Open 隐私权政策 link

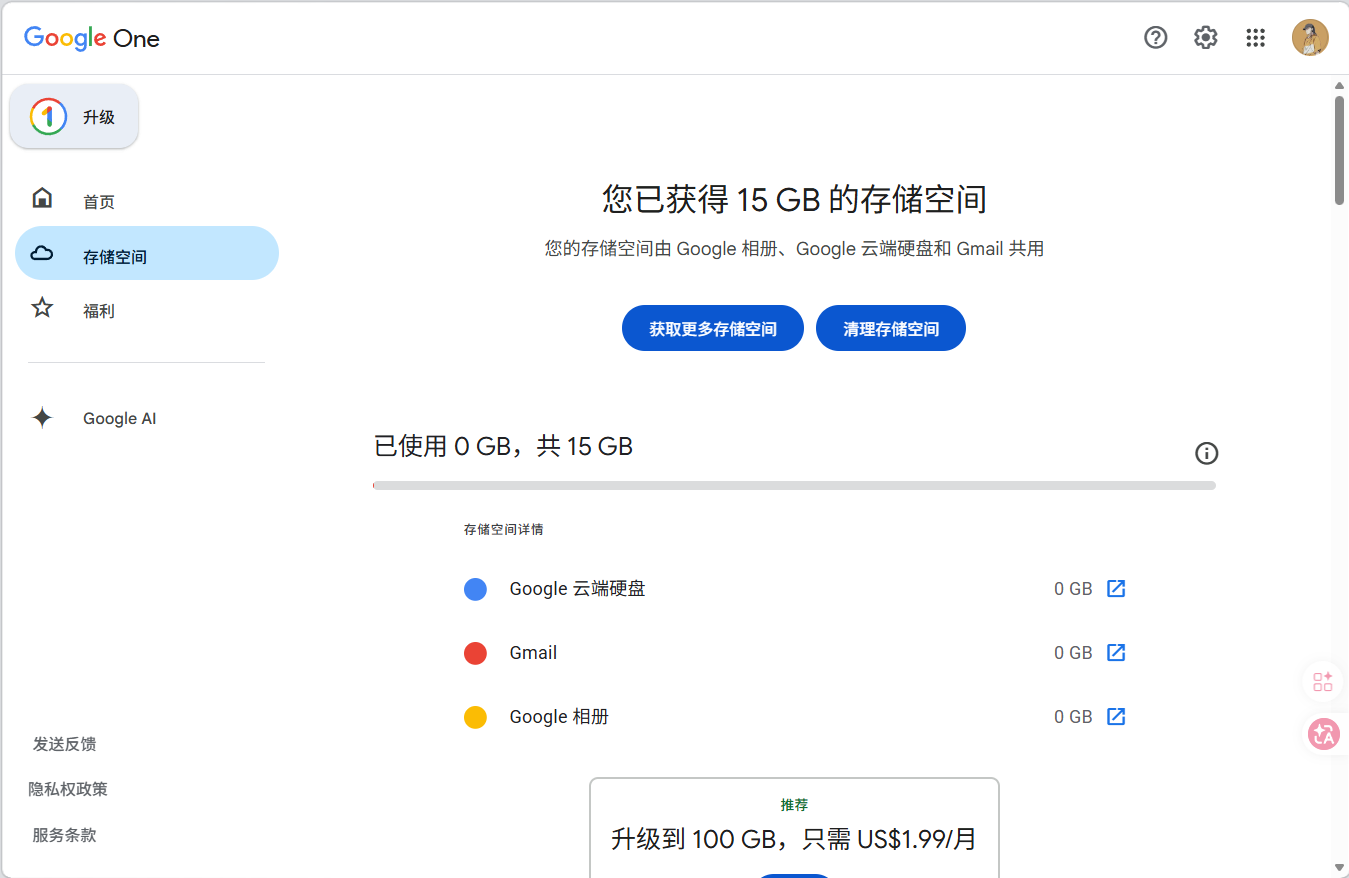point(68,789)
